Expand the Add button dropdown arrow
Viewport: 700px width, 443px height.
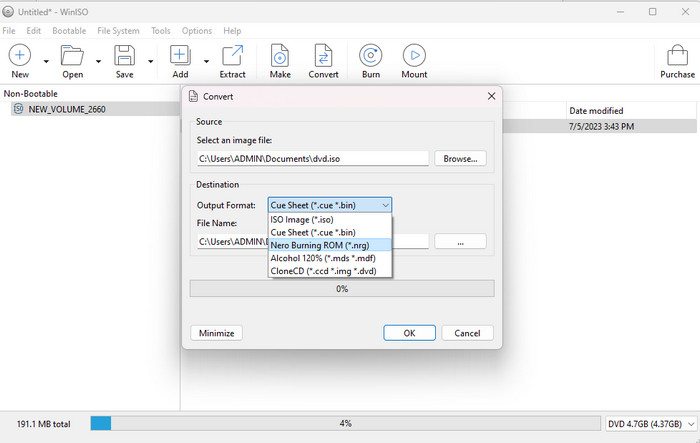click(206, 61)
